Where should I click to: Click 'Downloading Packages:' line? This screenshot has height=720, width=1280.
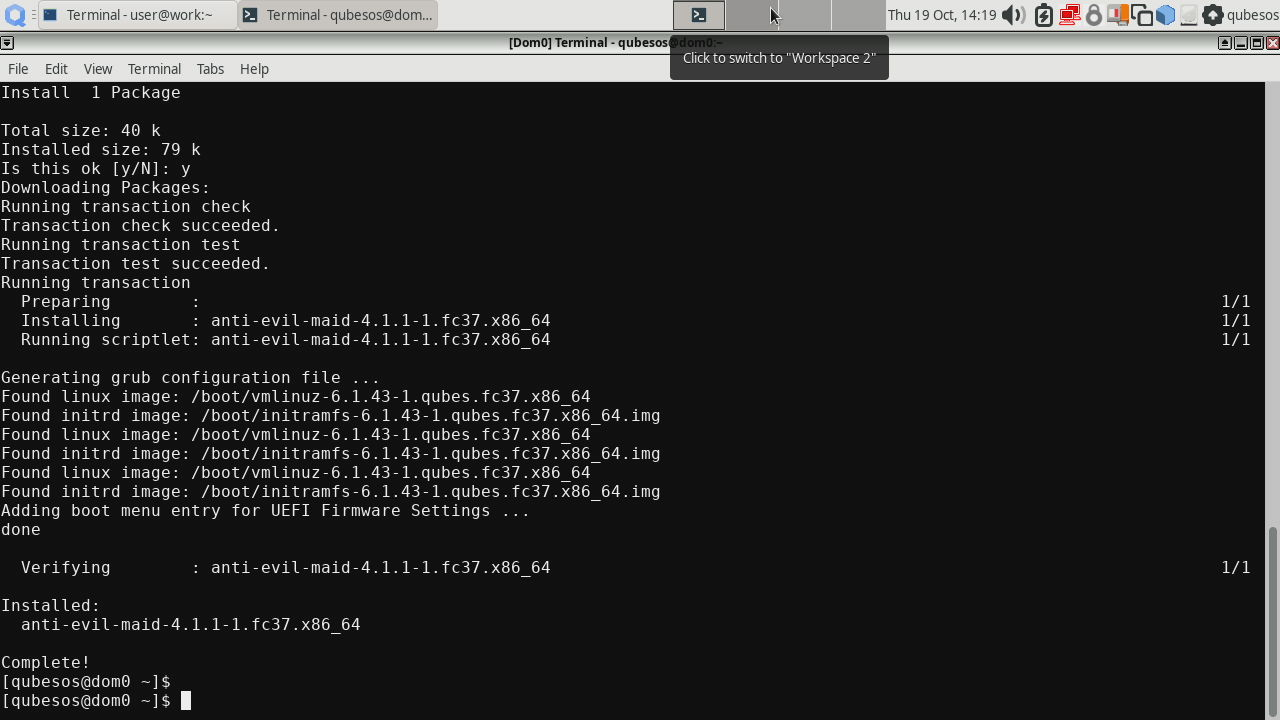point(106,188)
